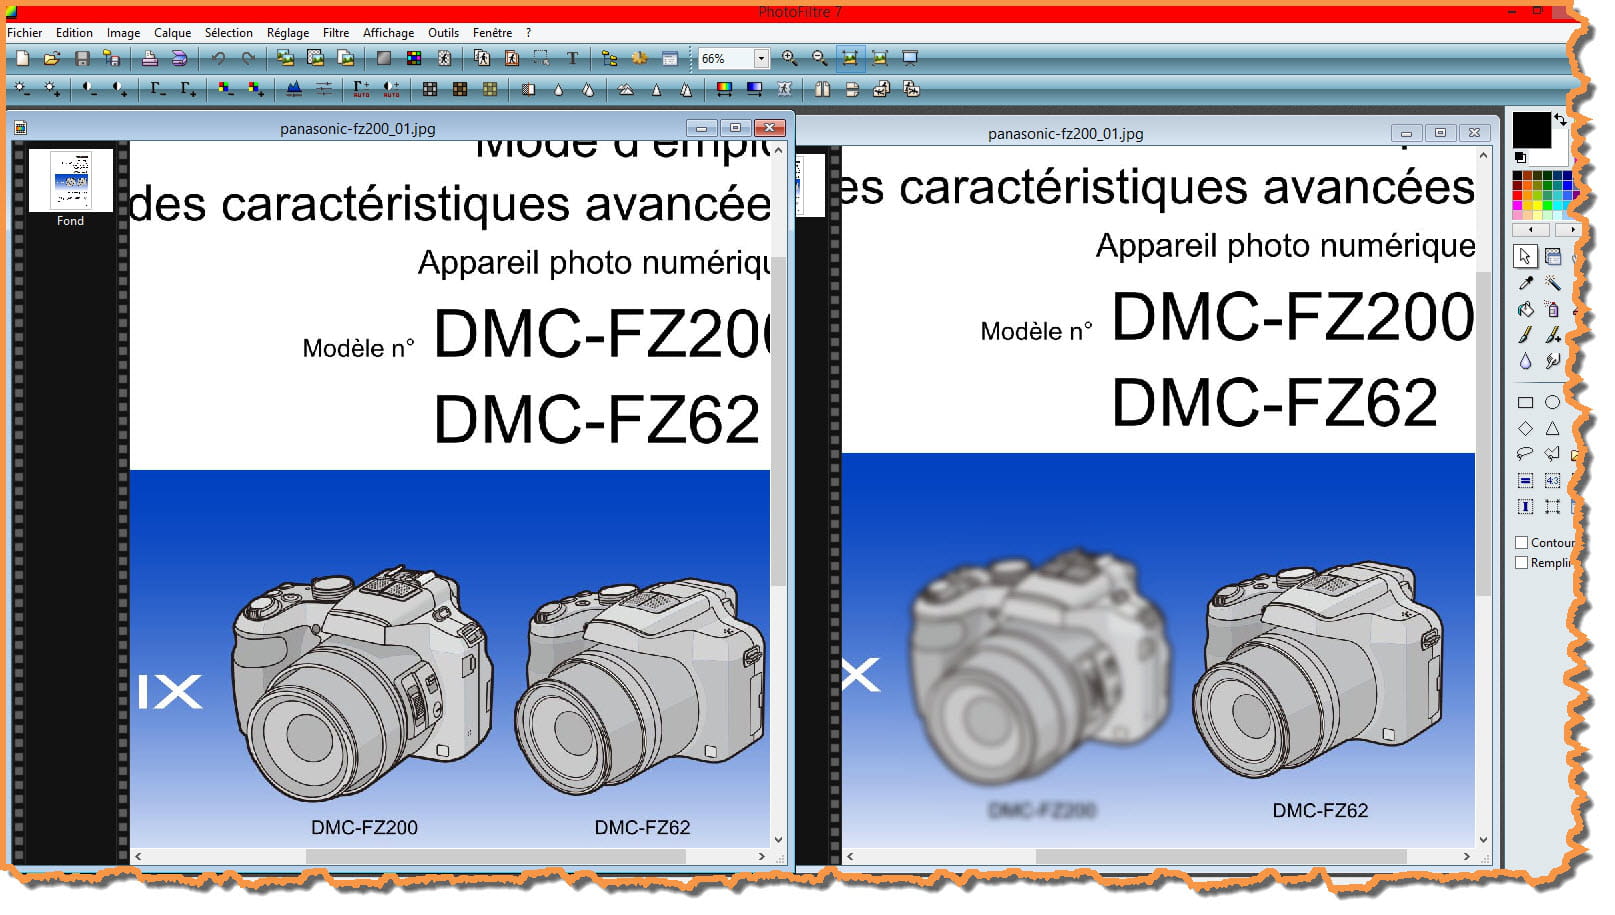Click the Auto levels icon
Viewport: 1615px width, 915px height.
pyautogui.click(x=361, y=89)
